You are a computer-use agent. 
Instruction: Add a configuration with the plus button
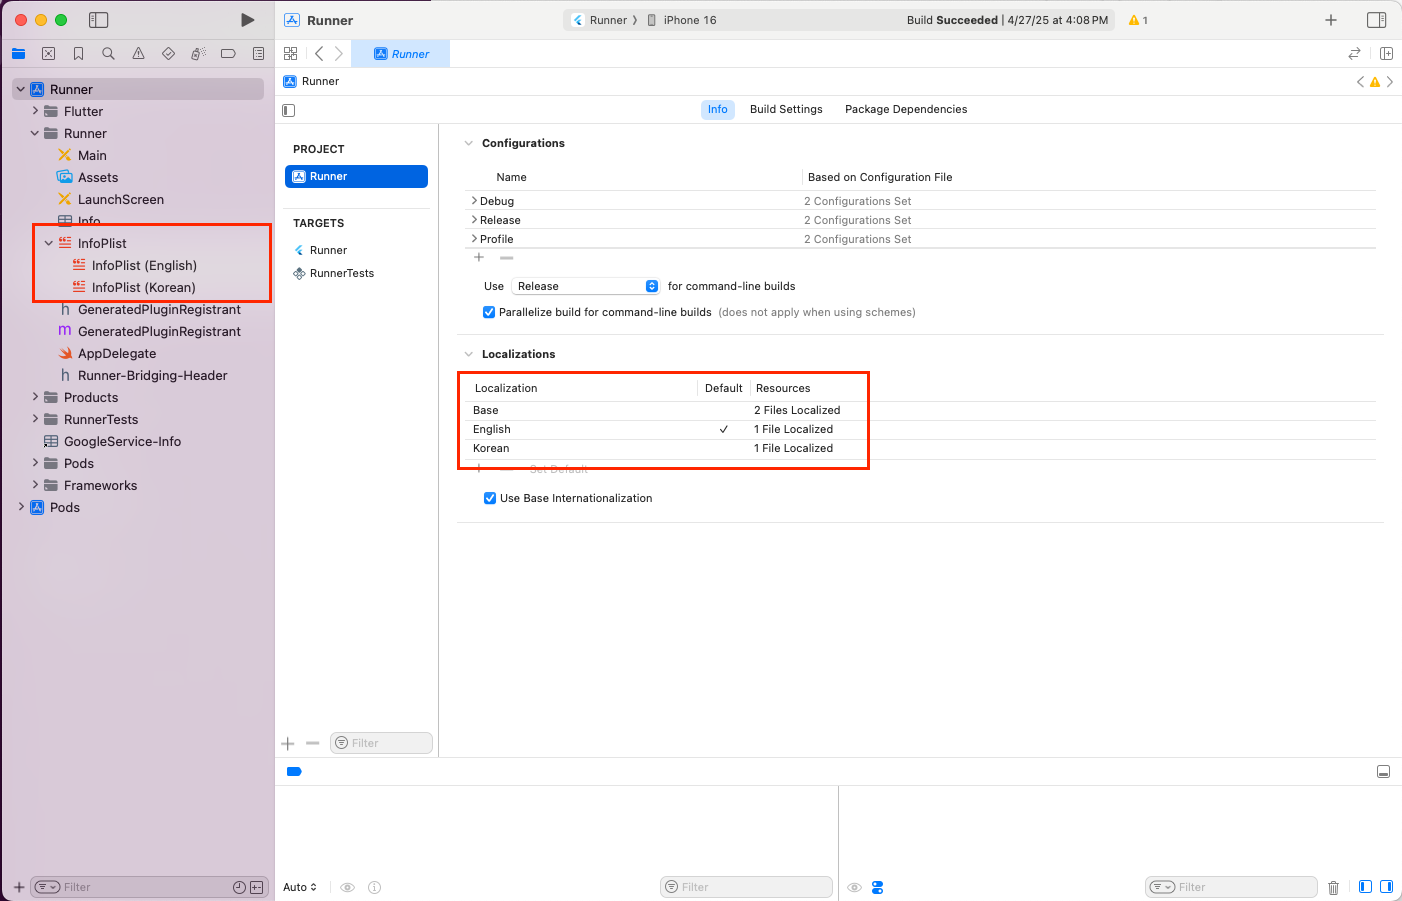pyautogui.click(x=479, y=258)
